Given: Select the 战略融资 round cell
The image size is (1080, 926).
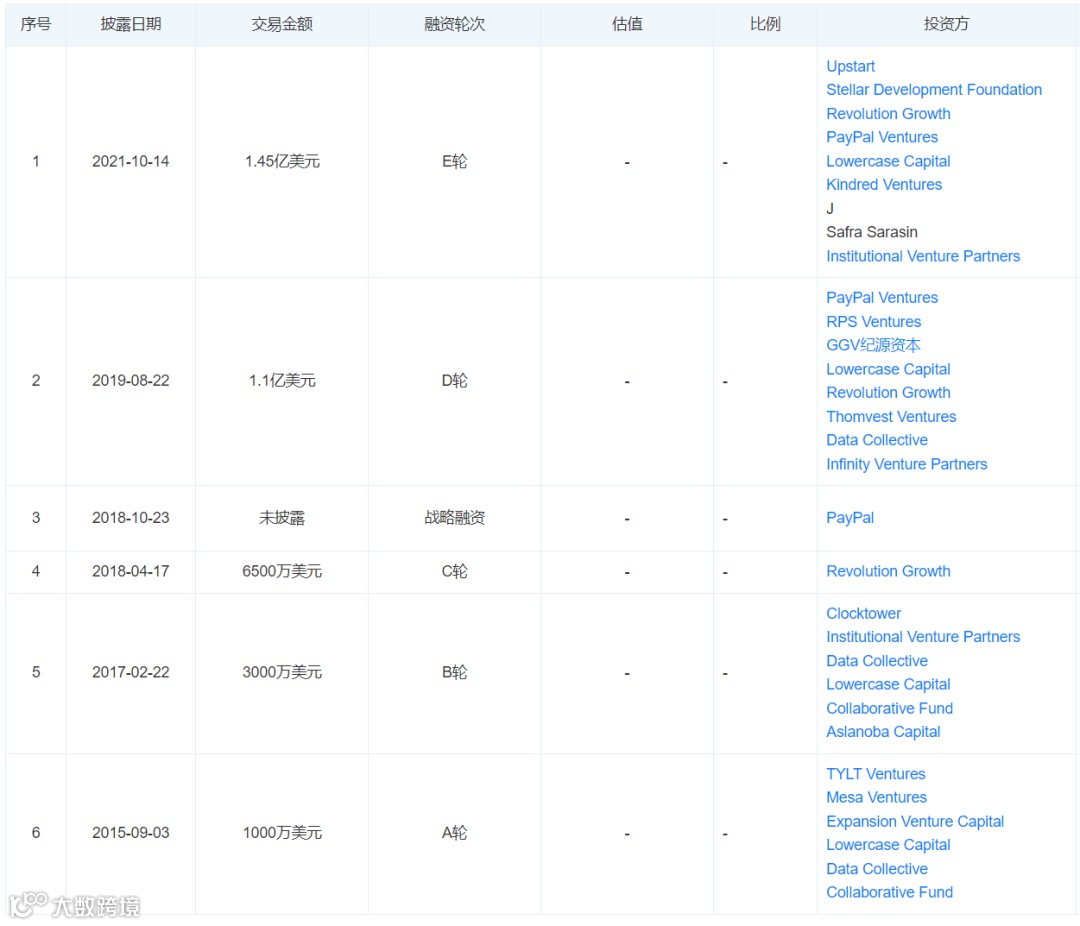Looking at the screenshot, I should pos(455,518).
